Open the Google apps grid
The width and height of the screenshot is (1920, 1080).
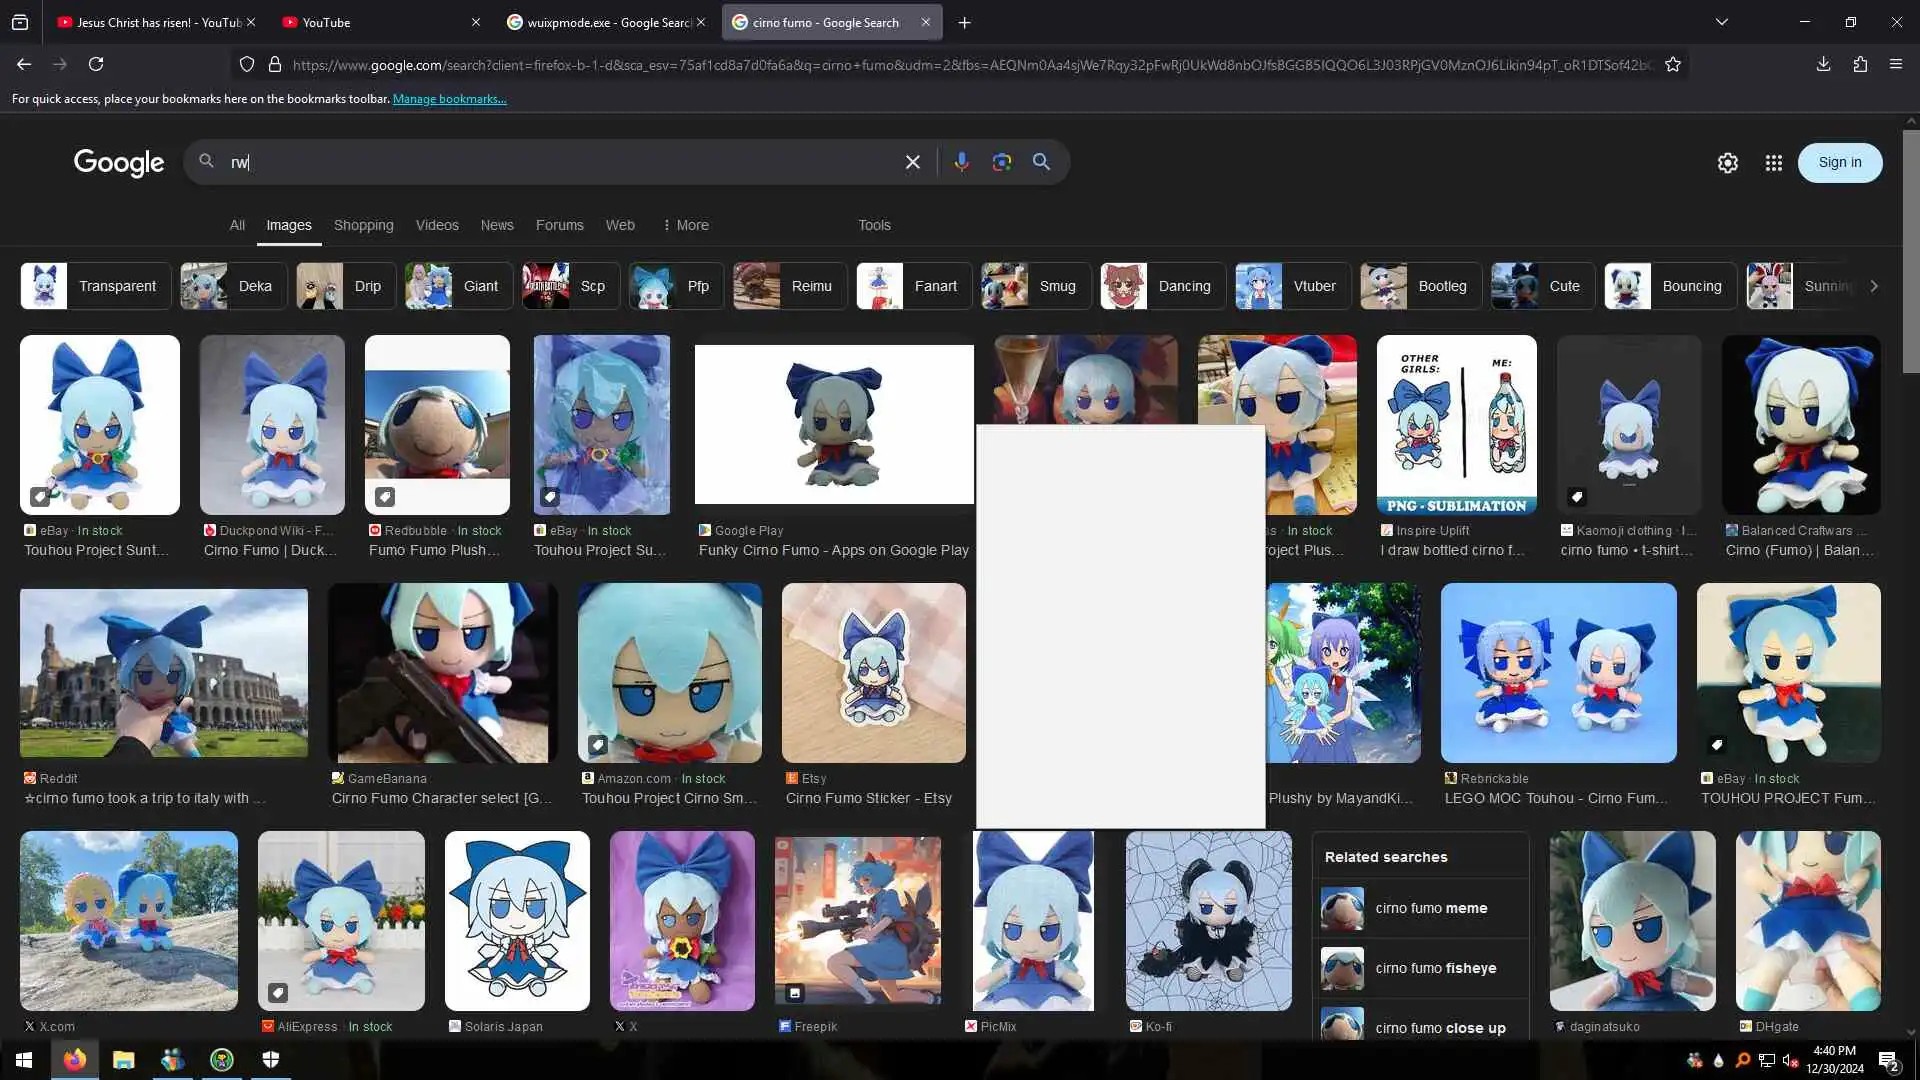(x=1773, y=163)
